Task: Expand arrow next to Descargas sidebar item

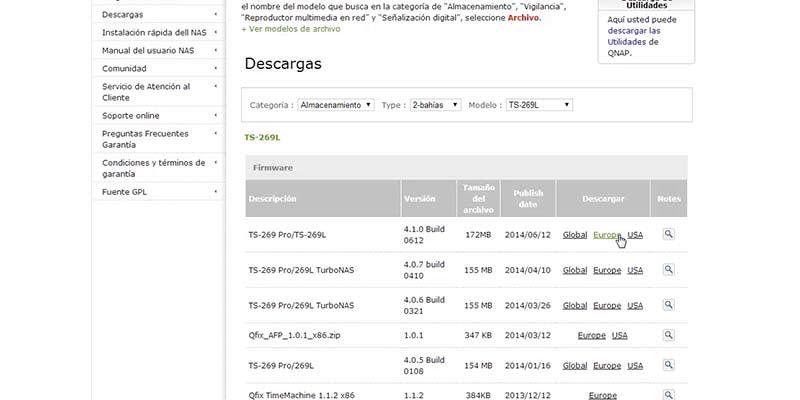Action: (215, 14)
